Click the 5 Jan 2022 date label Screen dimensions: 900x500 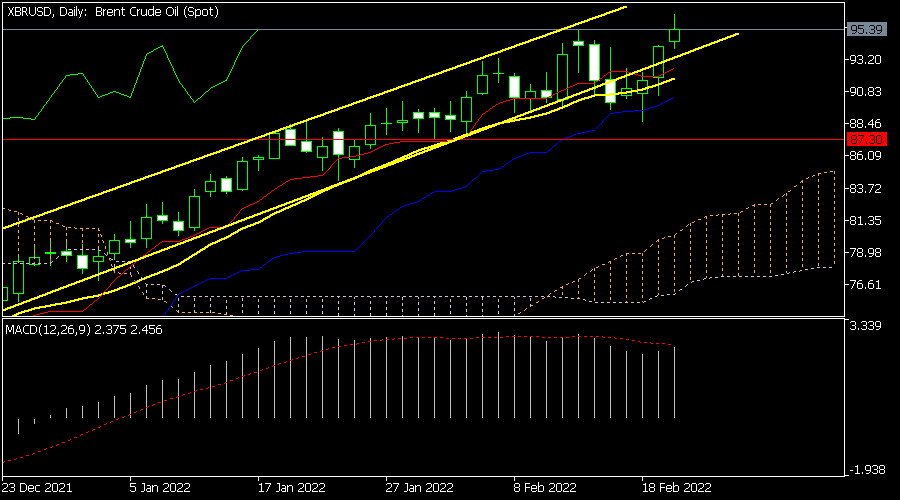point(160,488)
